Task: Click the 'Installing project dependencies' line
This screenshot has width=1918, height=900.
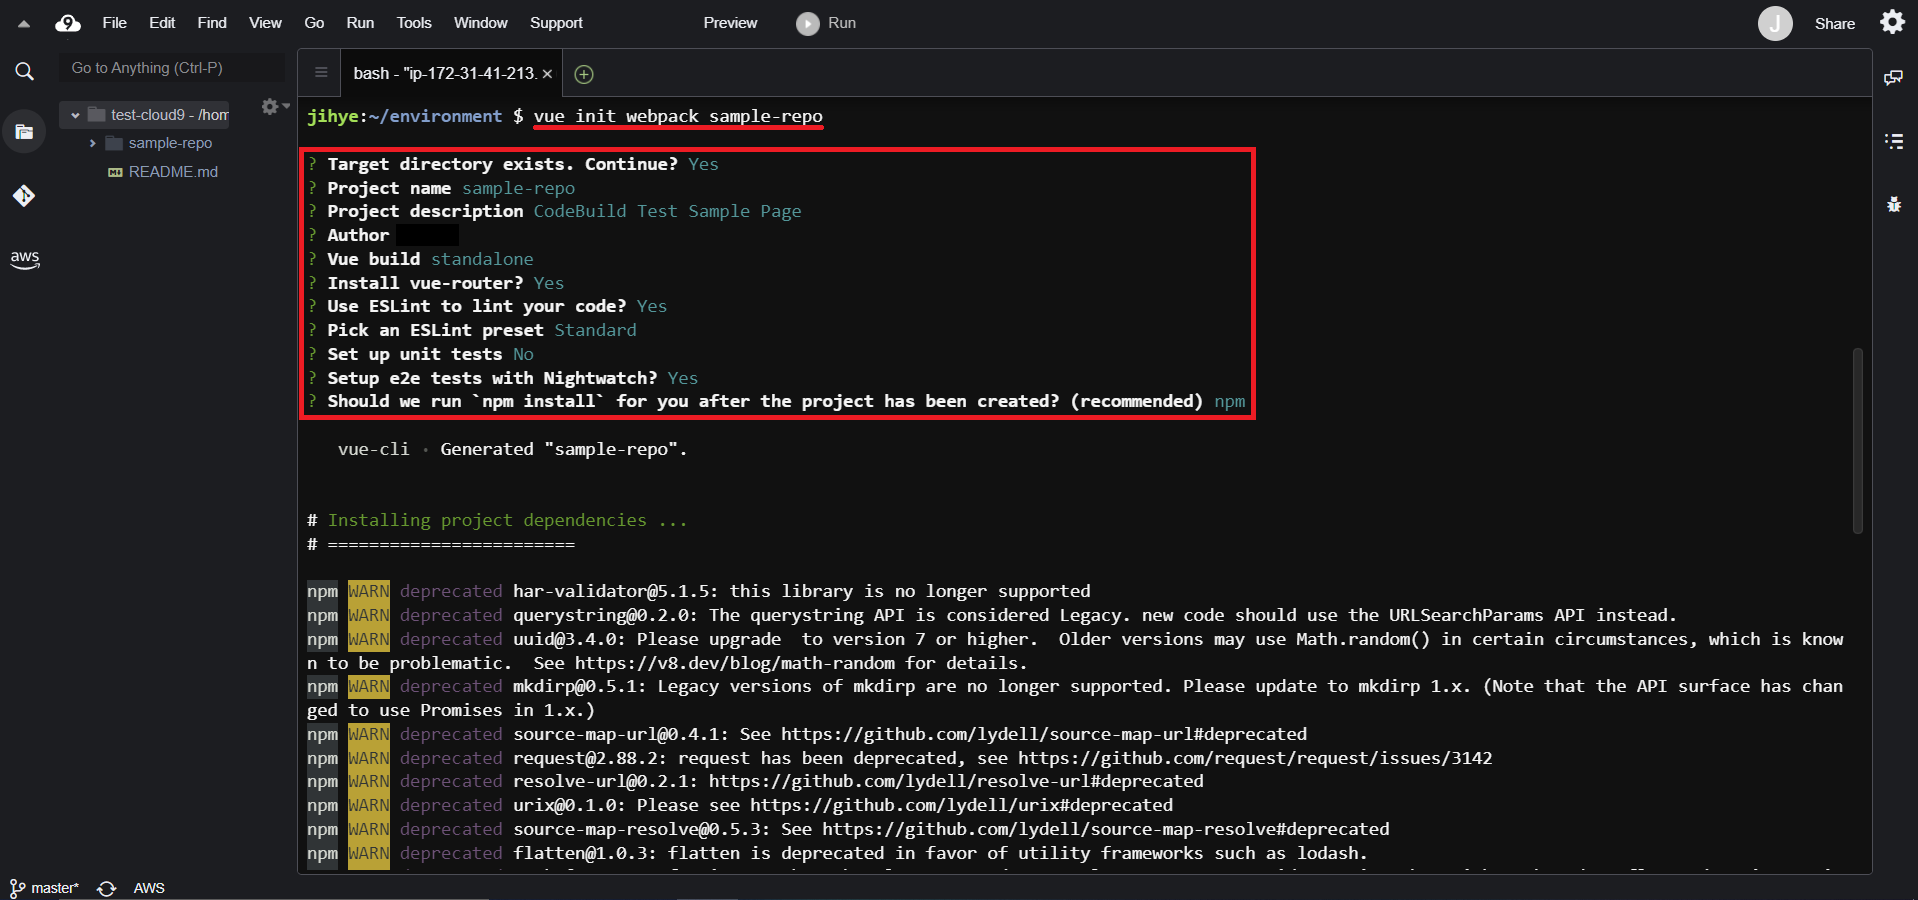Action: 497,520
